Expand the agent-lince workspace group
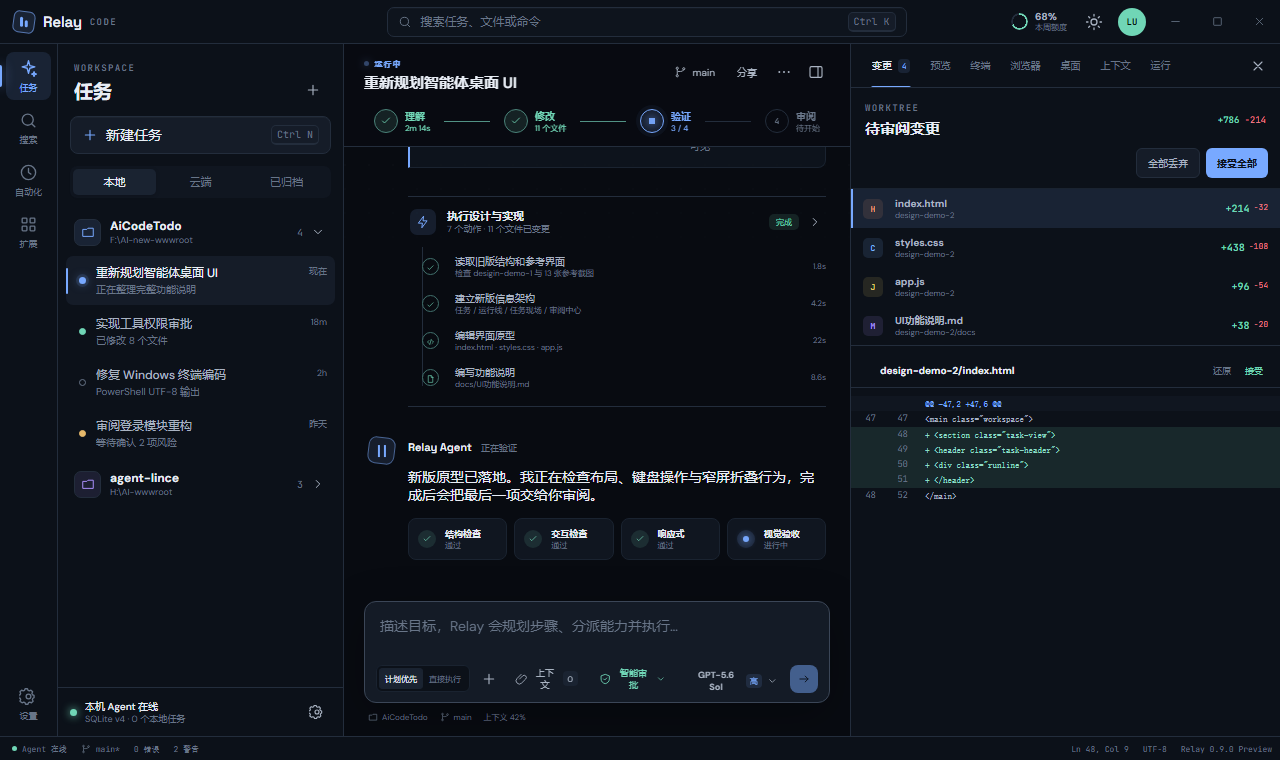Screen dimensions: 1280x760 pyautogui.click(x=319, y=484)
